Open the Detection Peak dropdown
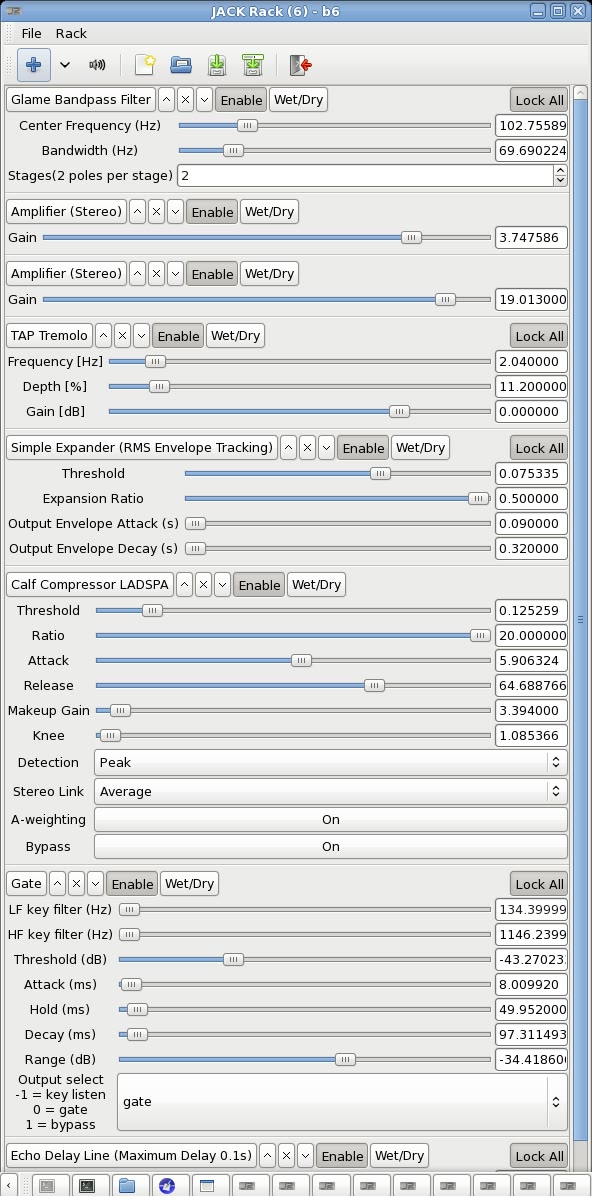This screenshot has height=1196, width=592. tap(330, 762)
